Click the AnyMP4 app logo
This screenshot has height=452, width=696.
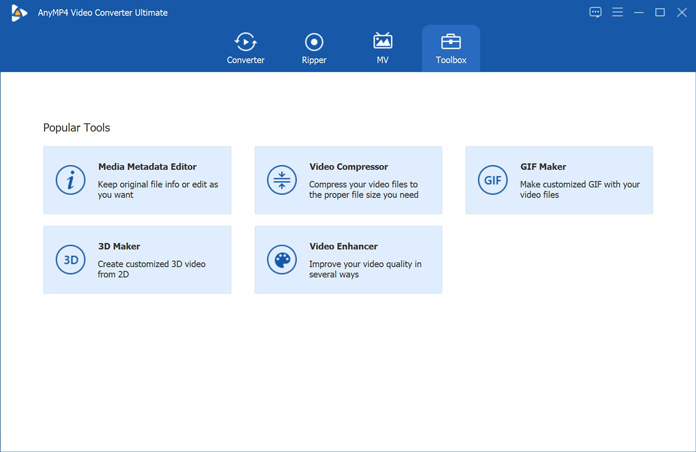point(18,13)
